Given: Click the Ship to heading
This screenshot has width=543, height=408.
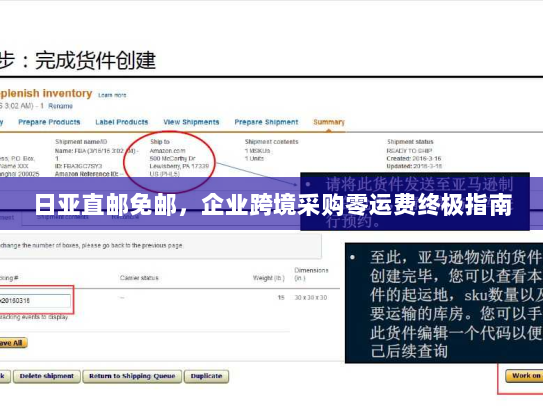Looking at the screenshot, I should 160,142.
